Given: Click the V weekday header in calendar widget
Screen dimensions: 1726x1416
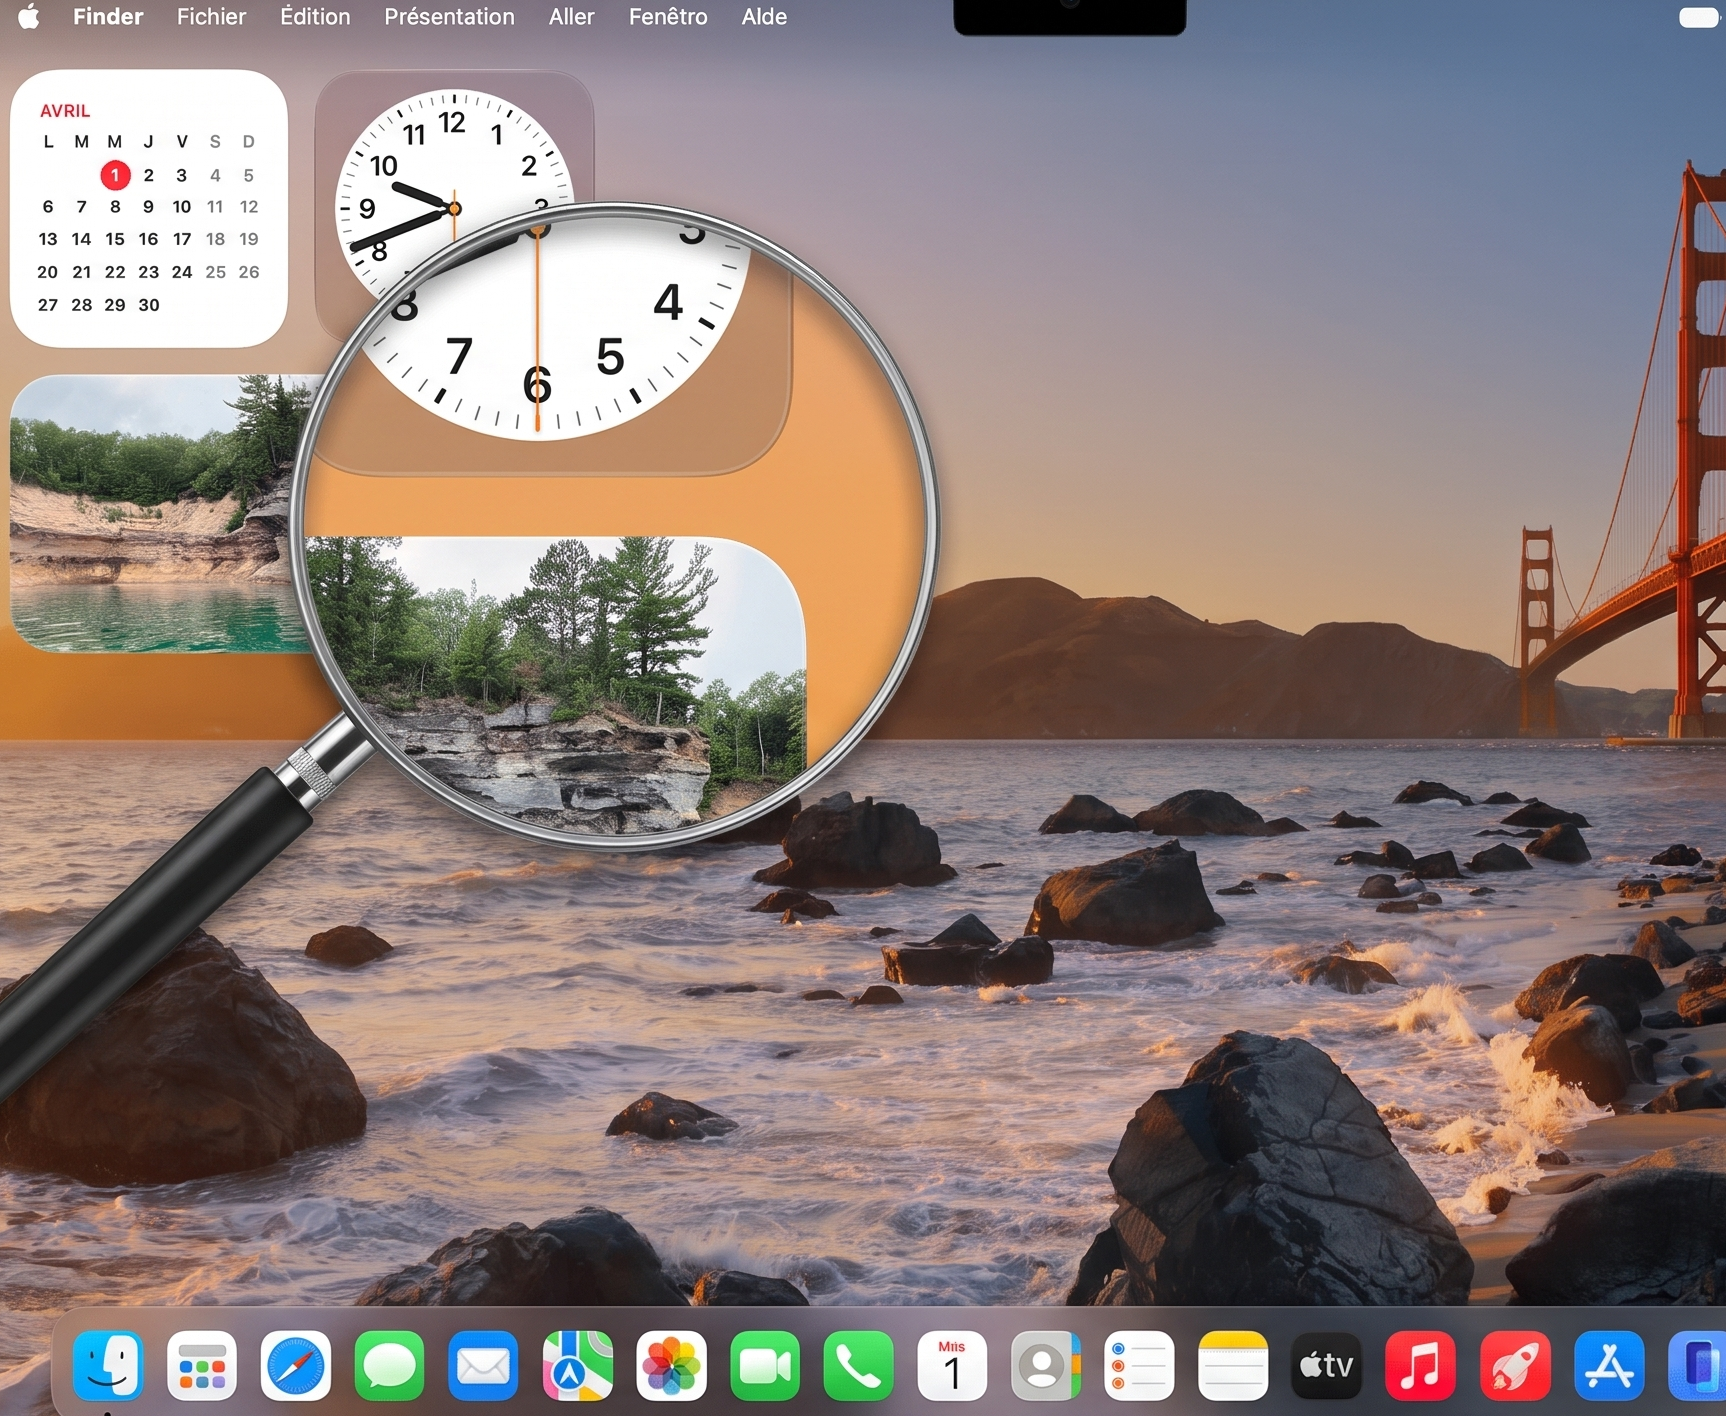Looking at the screenshot, I should pyautogui.click(x=181, y=142).
